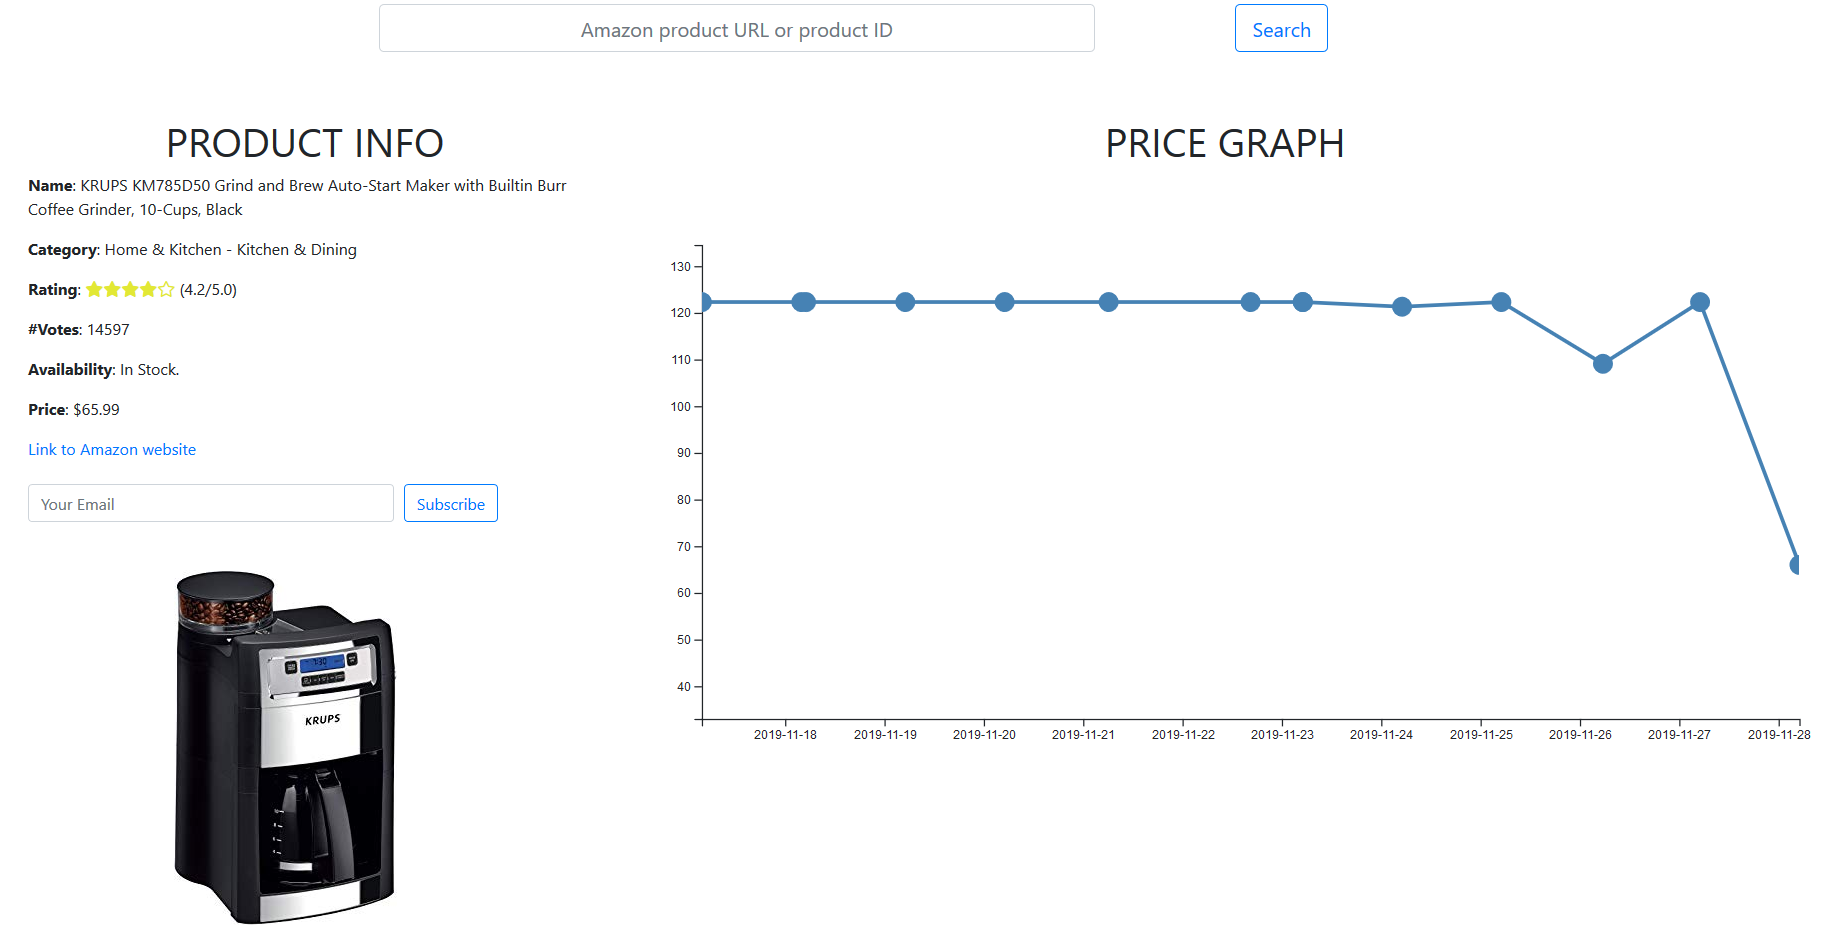Click the Your Email input field
The width and height of the screenshot is (1824, 936).
point(211,504)
